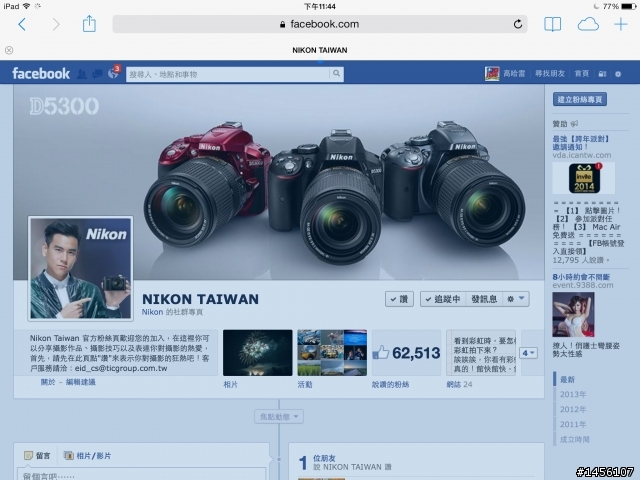Click 尋找朋友 in top bar
Viewport: 640px width, 480px height.
click(549, 74)
